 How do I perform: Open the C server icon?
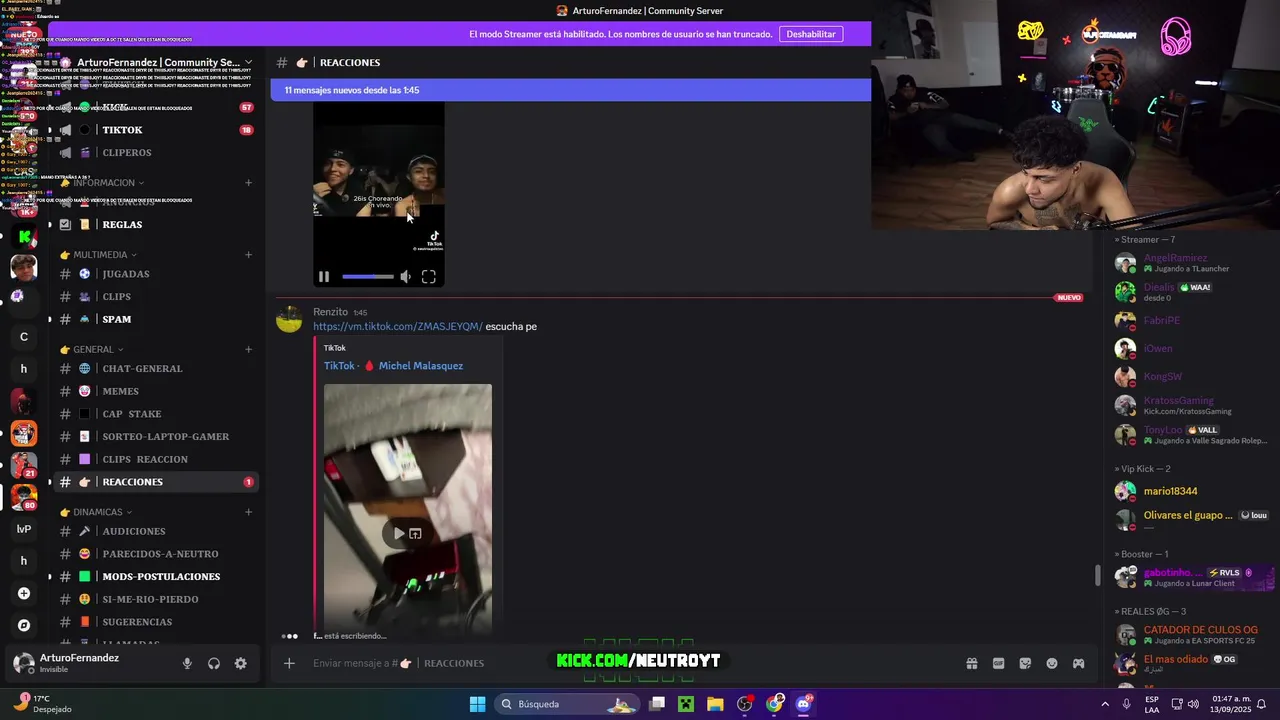click(24, 337)
